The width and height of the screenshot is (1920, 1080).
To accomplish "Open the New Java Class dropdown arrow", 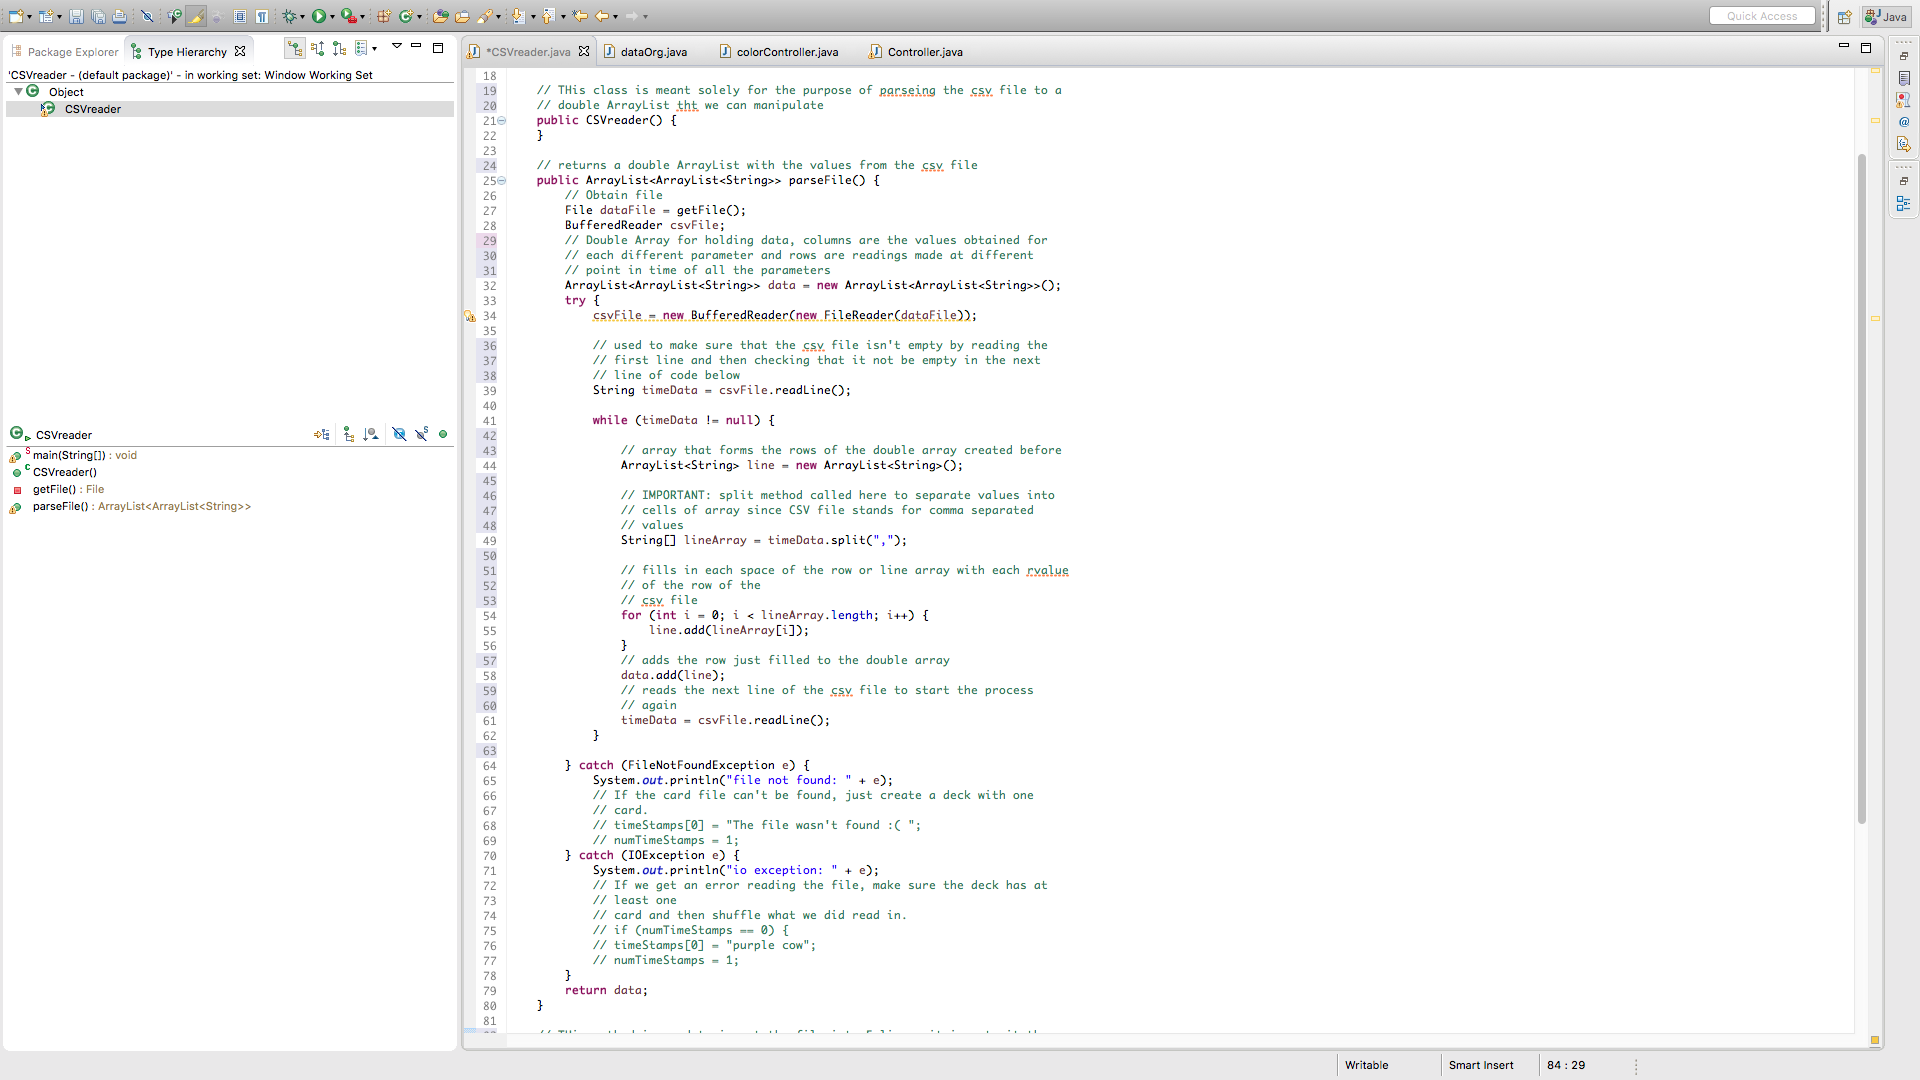I will [419, 17].
